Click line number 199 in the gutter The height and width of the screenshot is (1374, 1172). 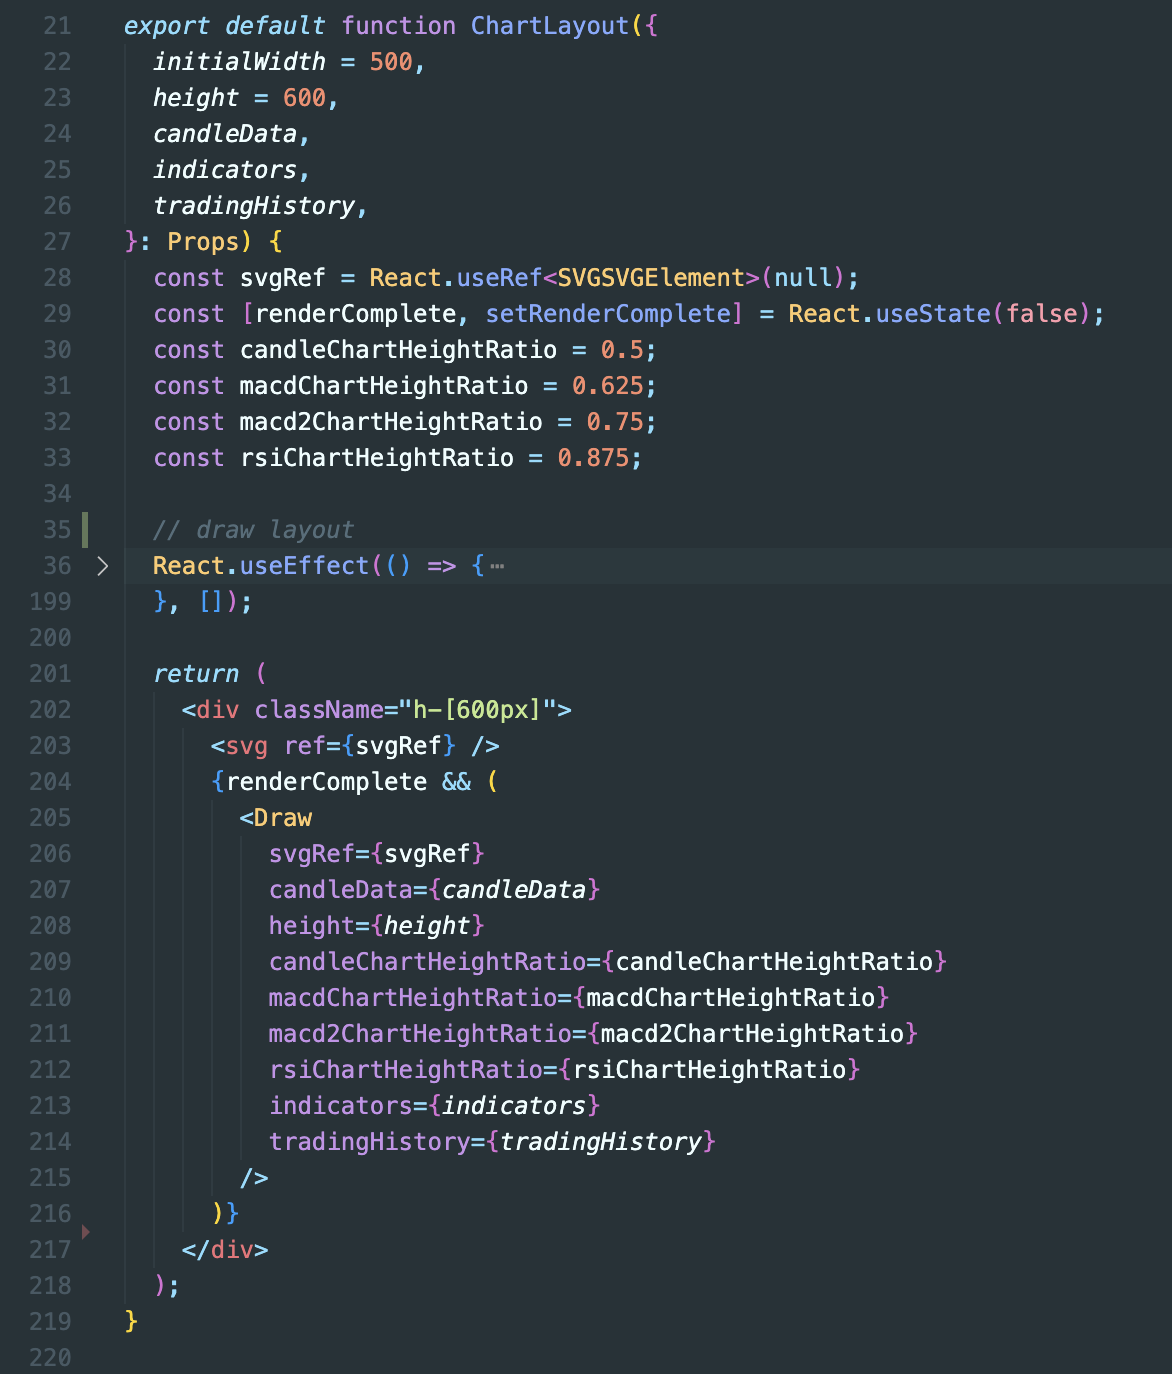click(50, 602)
